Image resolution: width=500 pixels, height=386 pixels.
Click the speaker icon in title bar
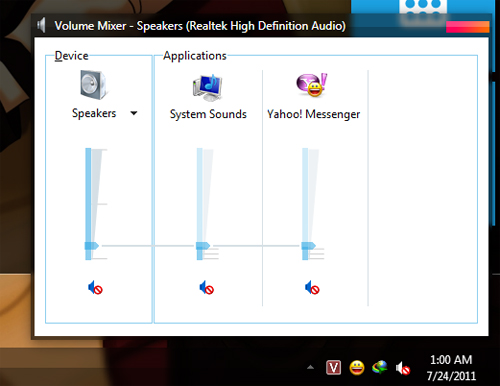[41, 25]
